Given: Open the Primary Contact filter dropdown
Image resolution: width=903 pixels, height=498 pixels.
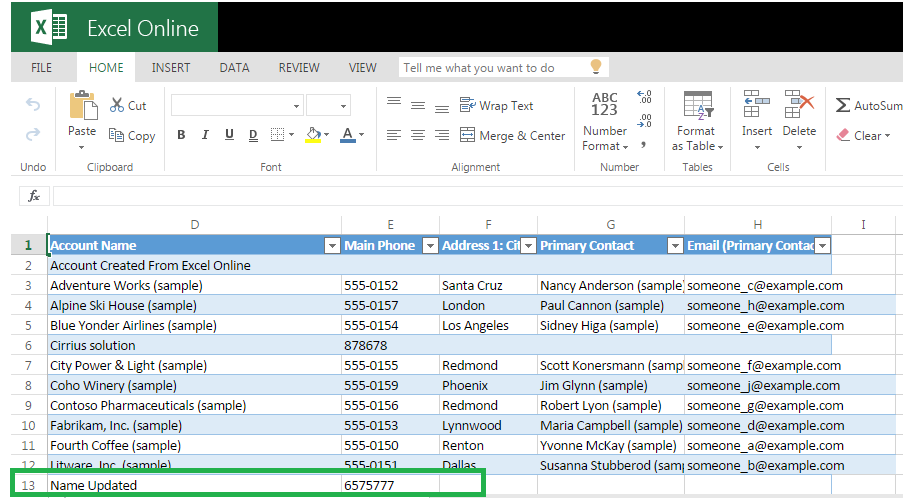Looking at the screenshot, I should point(675,246).
